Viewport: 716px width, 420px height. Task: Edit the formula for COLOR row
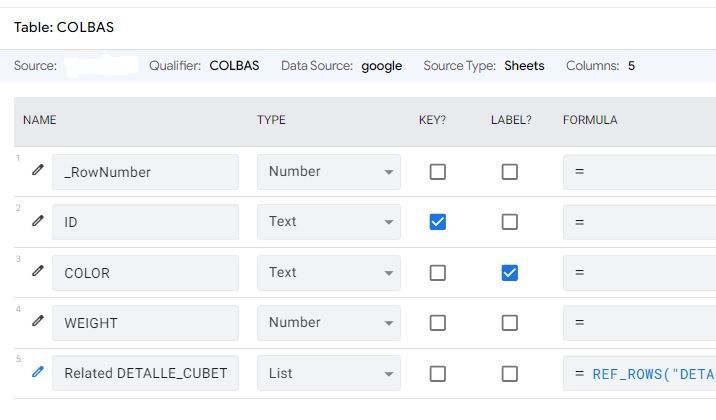[639, 273]
